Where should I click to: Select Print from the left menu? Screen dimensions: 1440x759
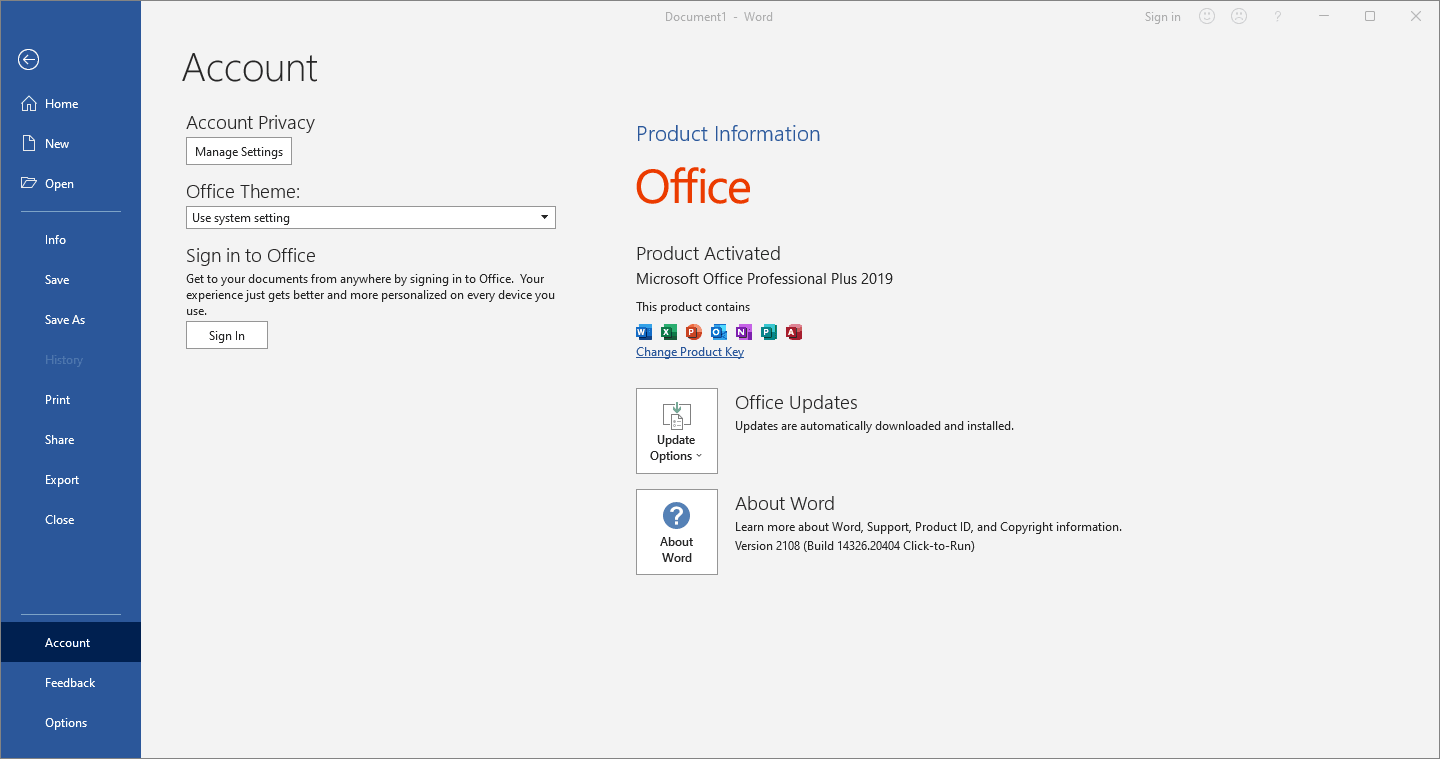coord(58,400)
